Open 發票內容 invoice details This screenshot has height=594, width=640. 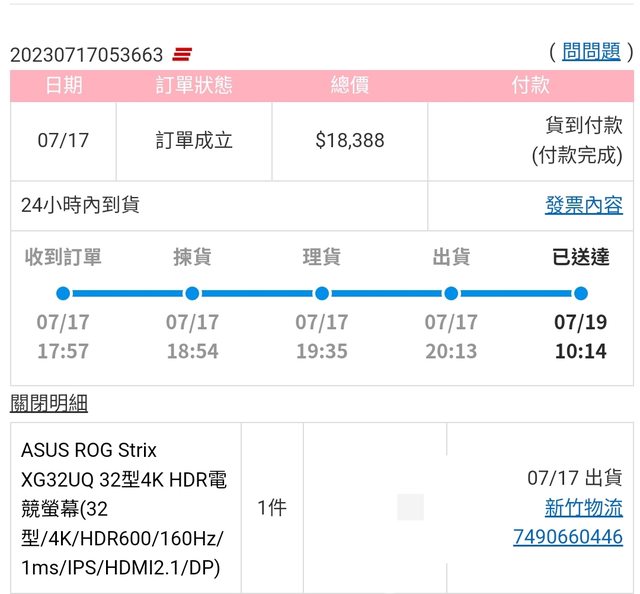(583, 205)
